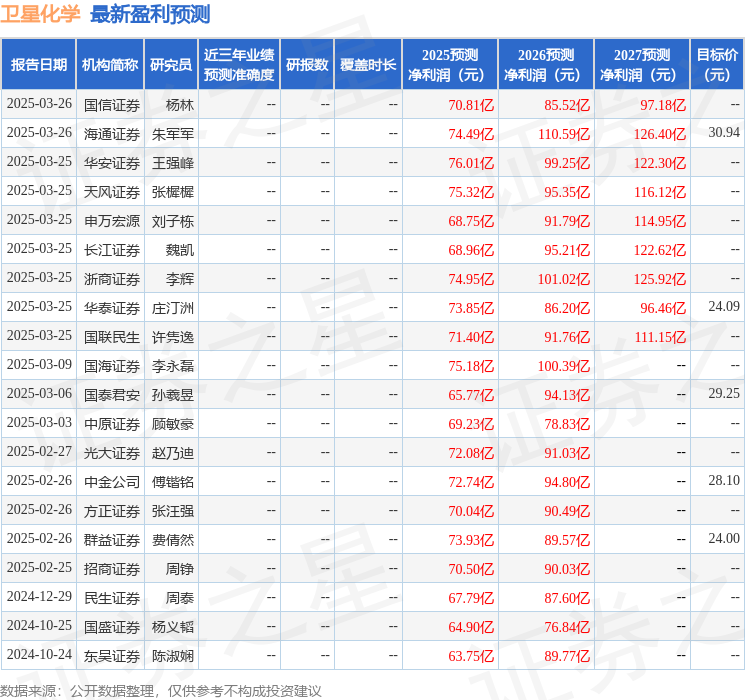Screen dimensions: 745x700
Task: Click the 申万宏源 institution cell
Action: coord(112,221)
